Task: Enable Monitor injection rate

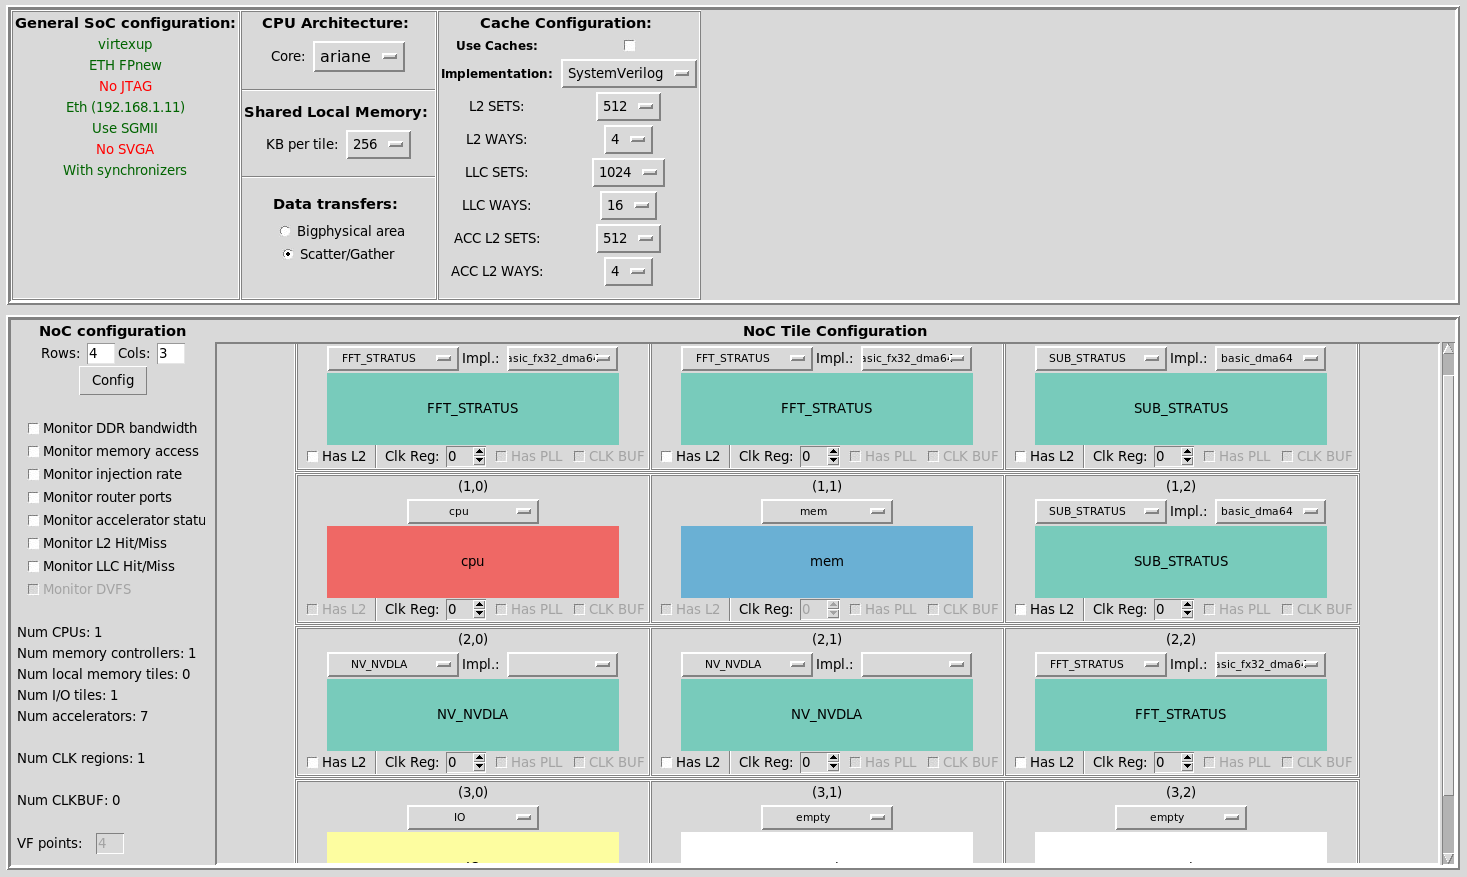Action: point(33,474)
